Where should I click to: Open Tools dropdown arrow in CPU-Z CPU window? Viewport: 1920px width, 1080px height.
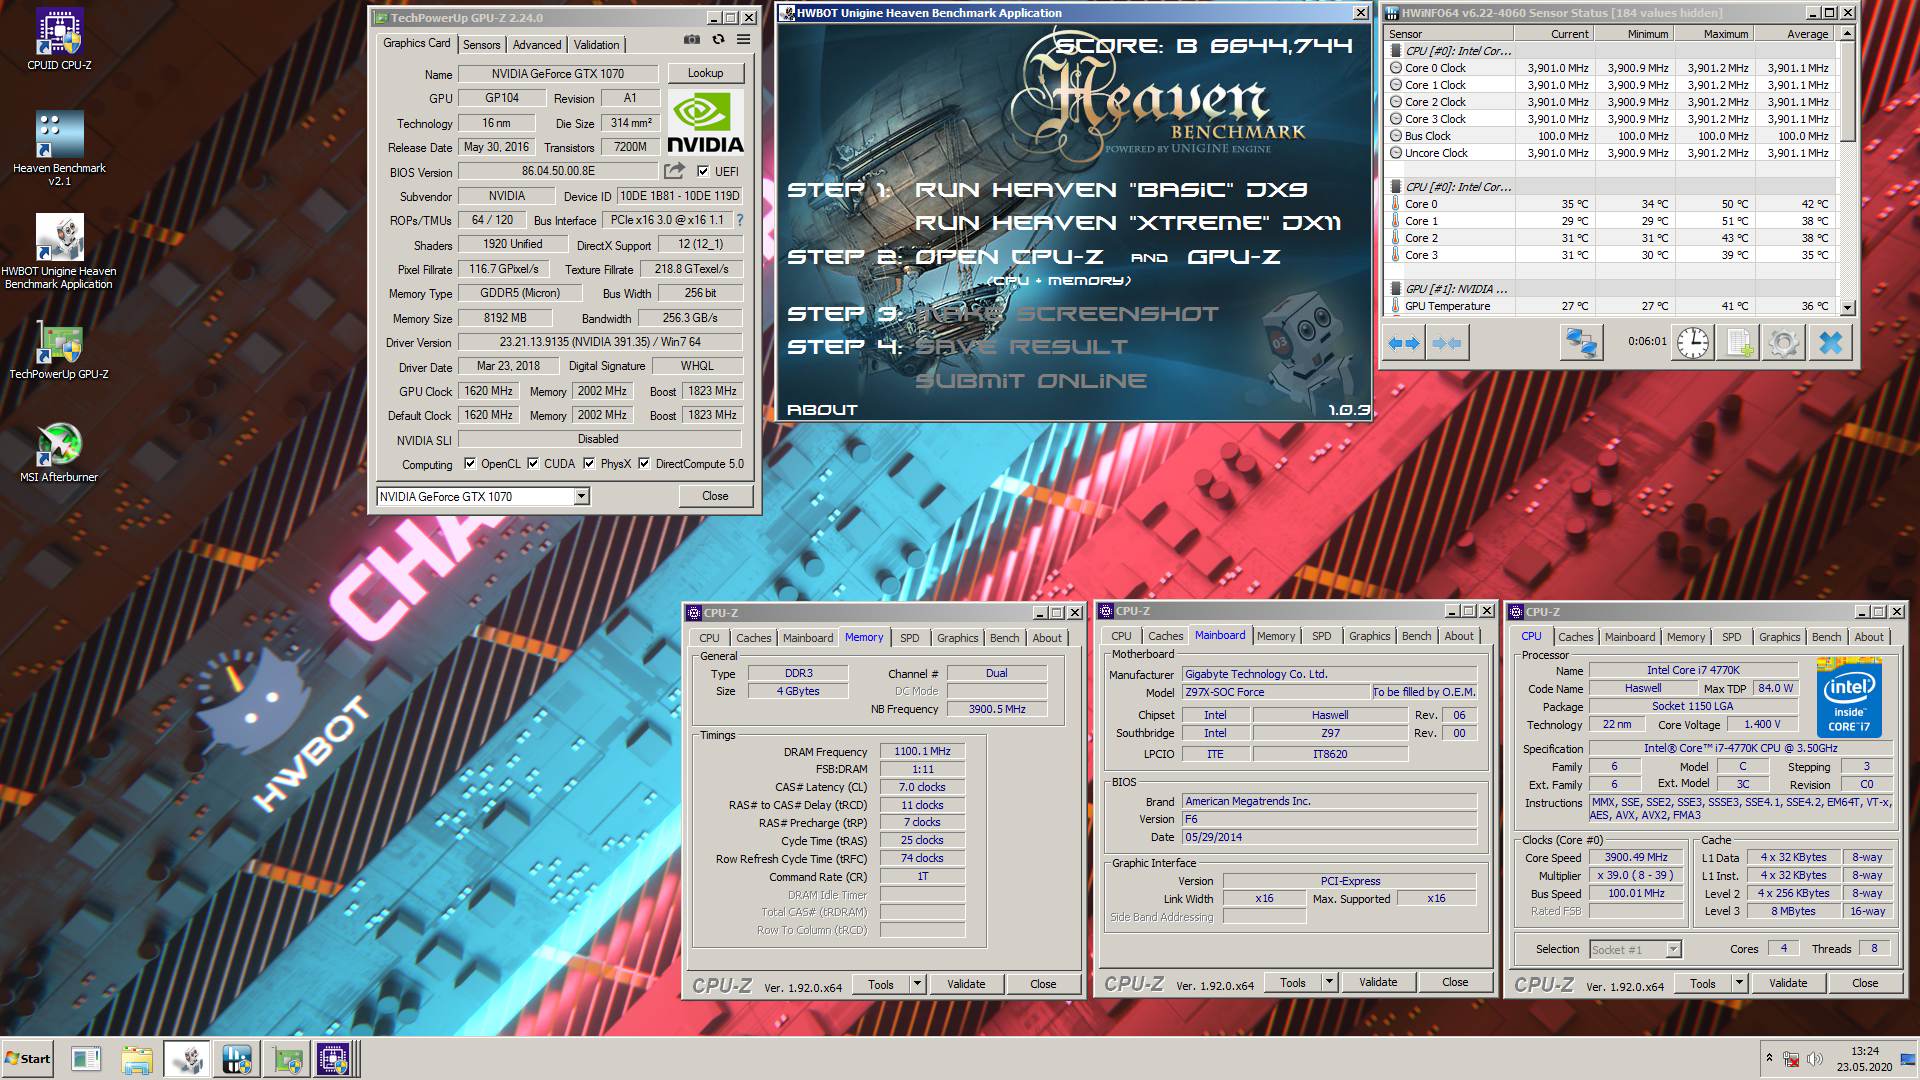pyautogui.click(x=1739, y=983)
